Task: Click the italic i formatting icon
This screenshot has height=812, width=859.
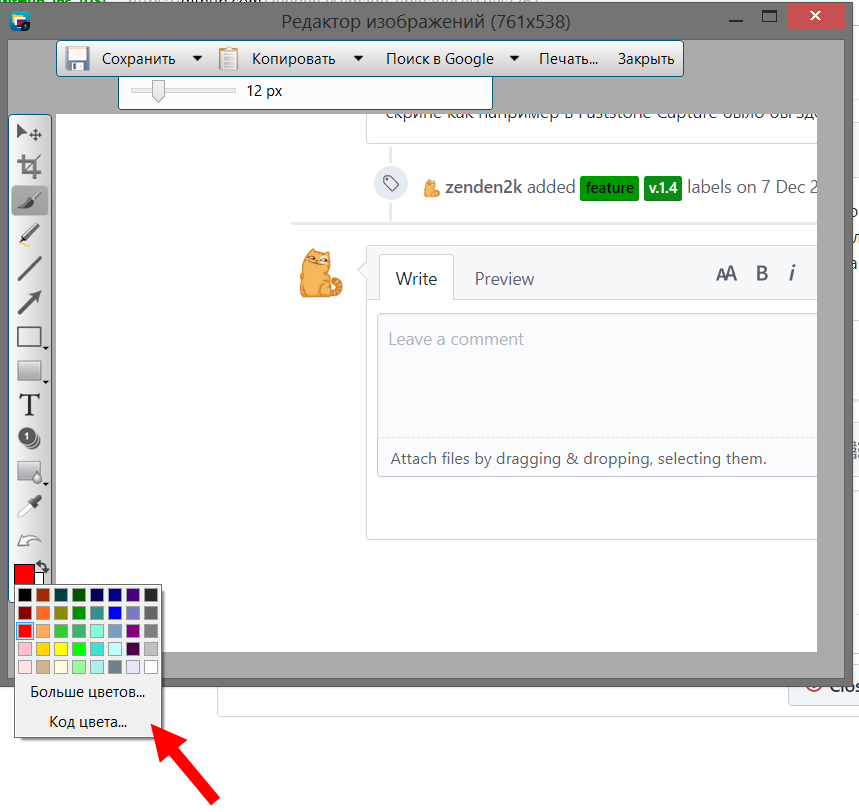Action: point(792,273)
